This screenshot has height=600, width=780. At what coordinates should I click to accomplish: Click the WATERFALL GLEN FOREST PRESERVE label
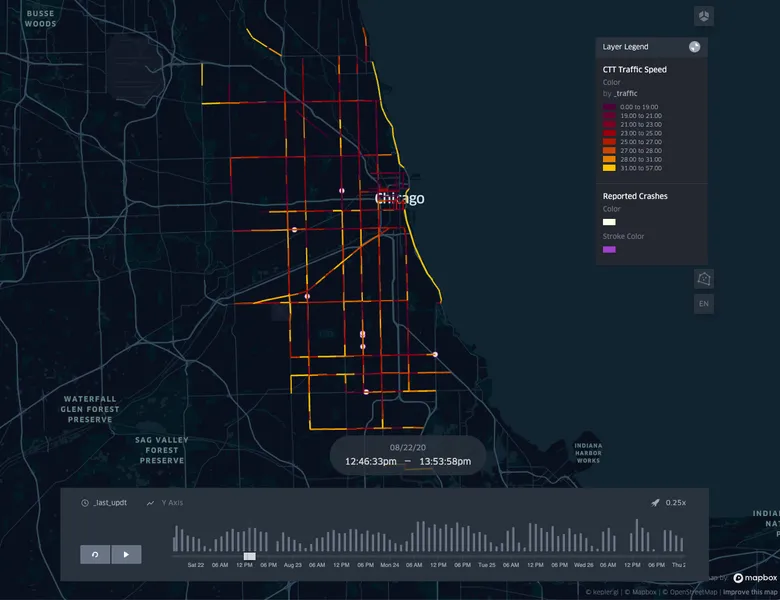(x=90, y=409)
